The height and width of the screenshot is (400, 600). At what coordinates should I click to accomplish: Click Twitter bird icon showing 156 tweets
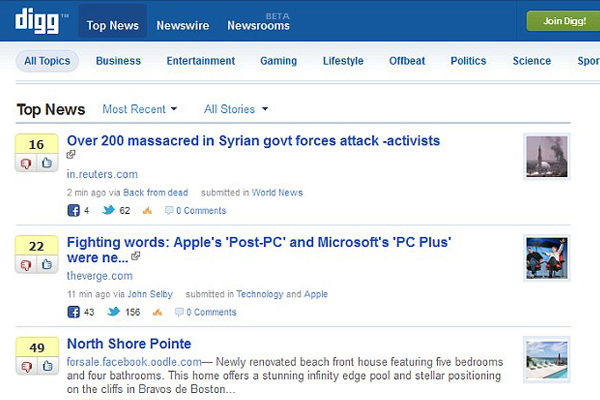(x=114, y=312)
